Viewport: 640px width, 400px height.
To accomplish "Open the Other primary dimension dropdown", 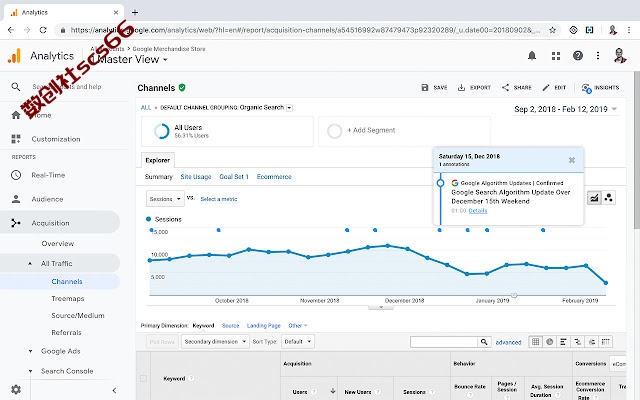I will [x=298, y=325].
